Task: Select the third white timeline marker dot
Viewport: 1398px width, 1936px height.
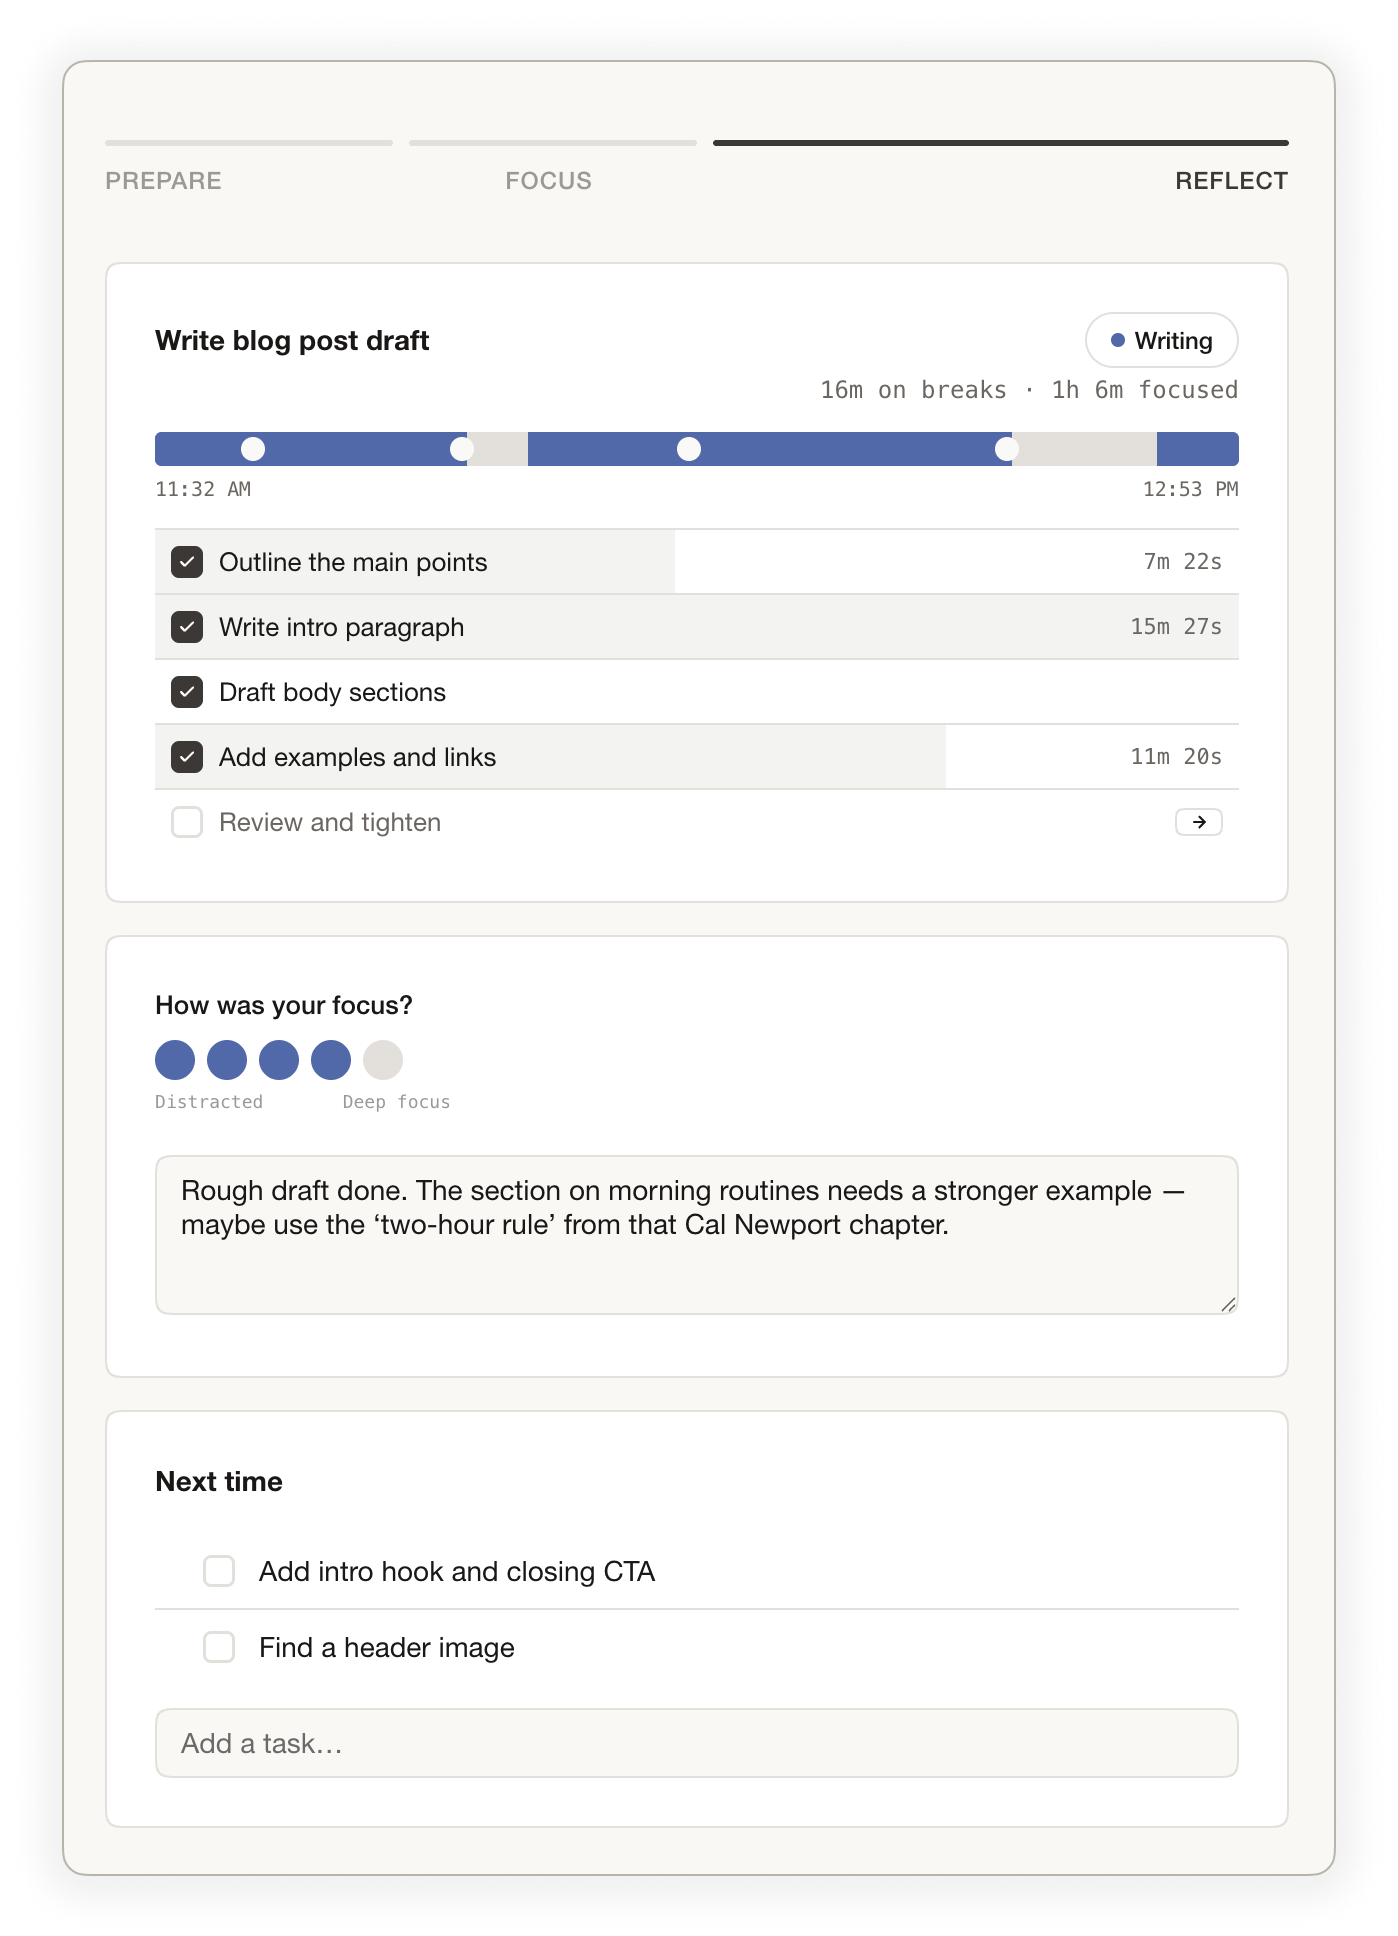Action: [x=689, y=449]
